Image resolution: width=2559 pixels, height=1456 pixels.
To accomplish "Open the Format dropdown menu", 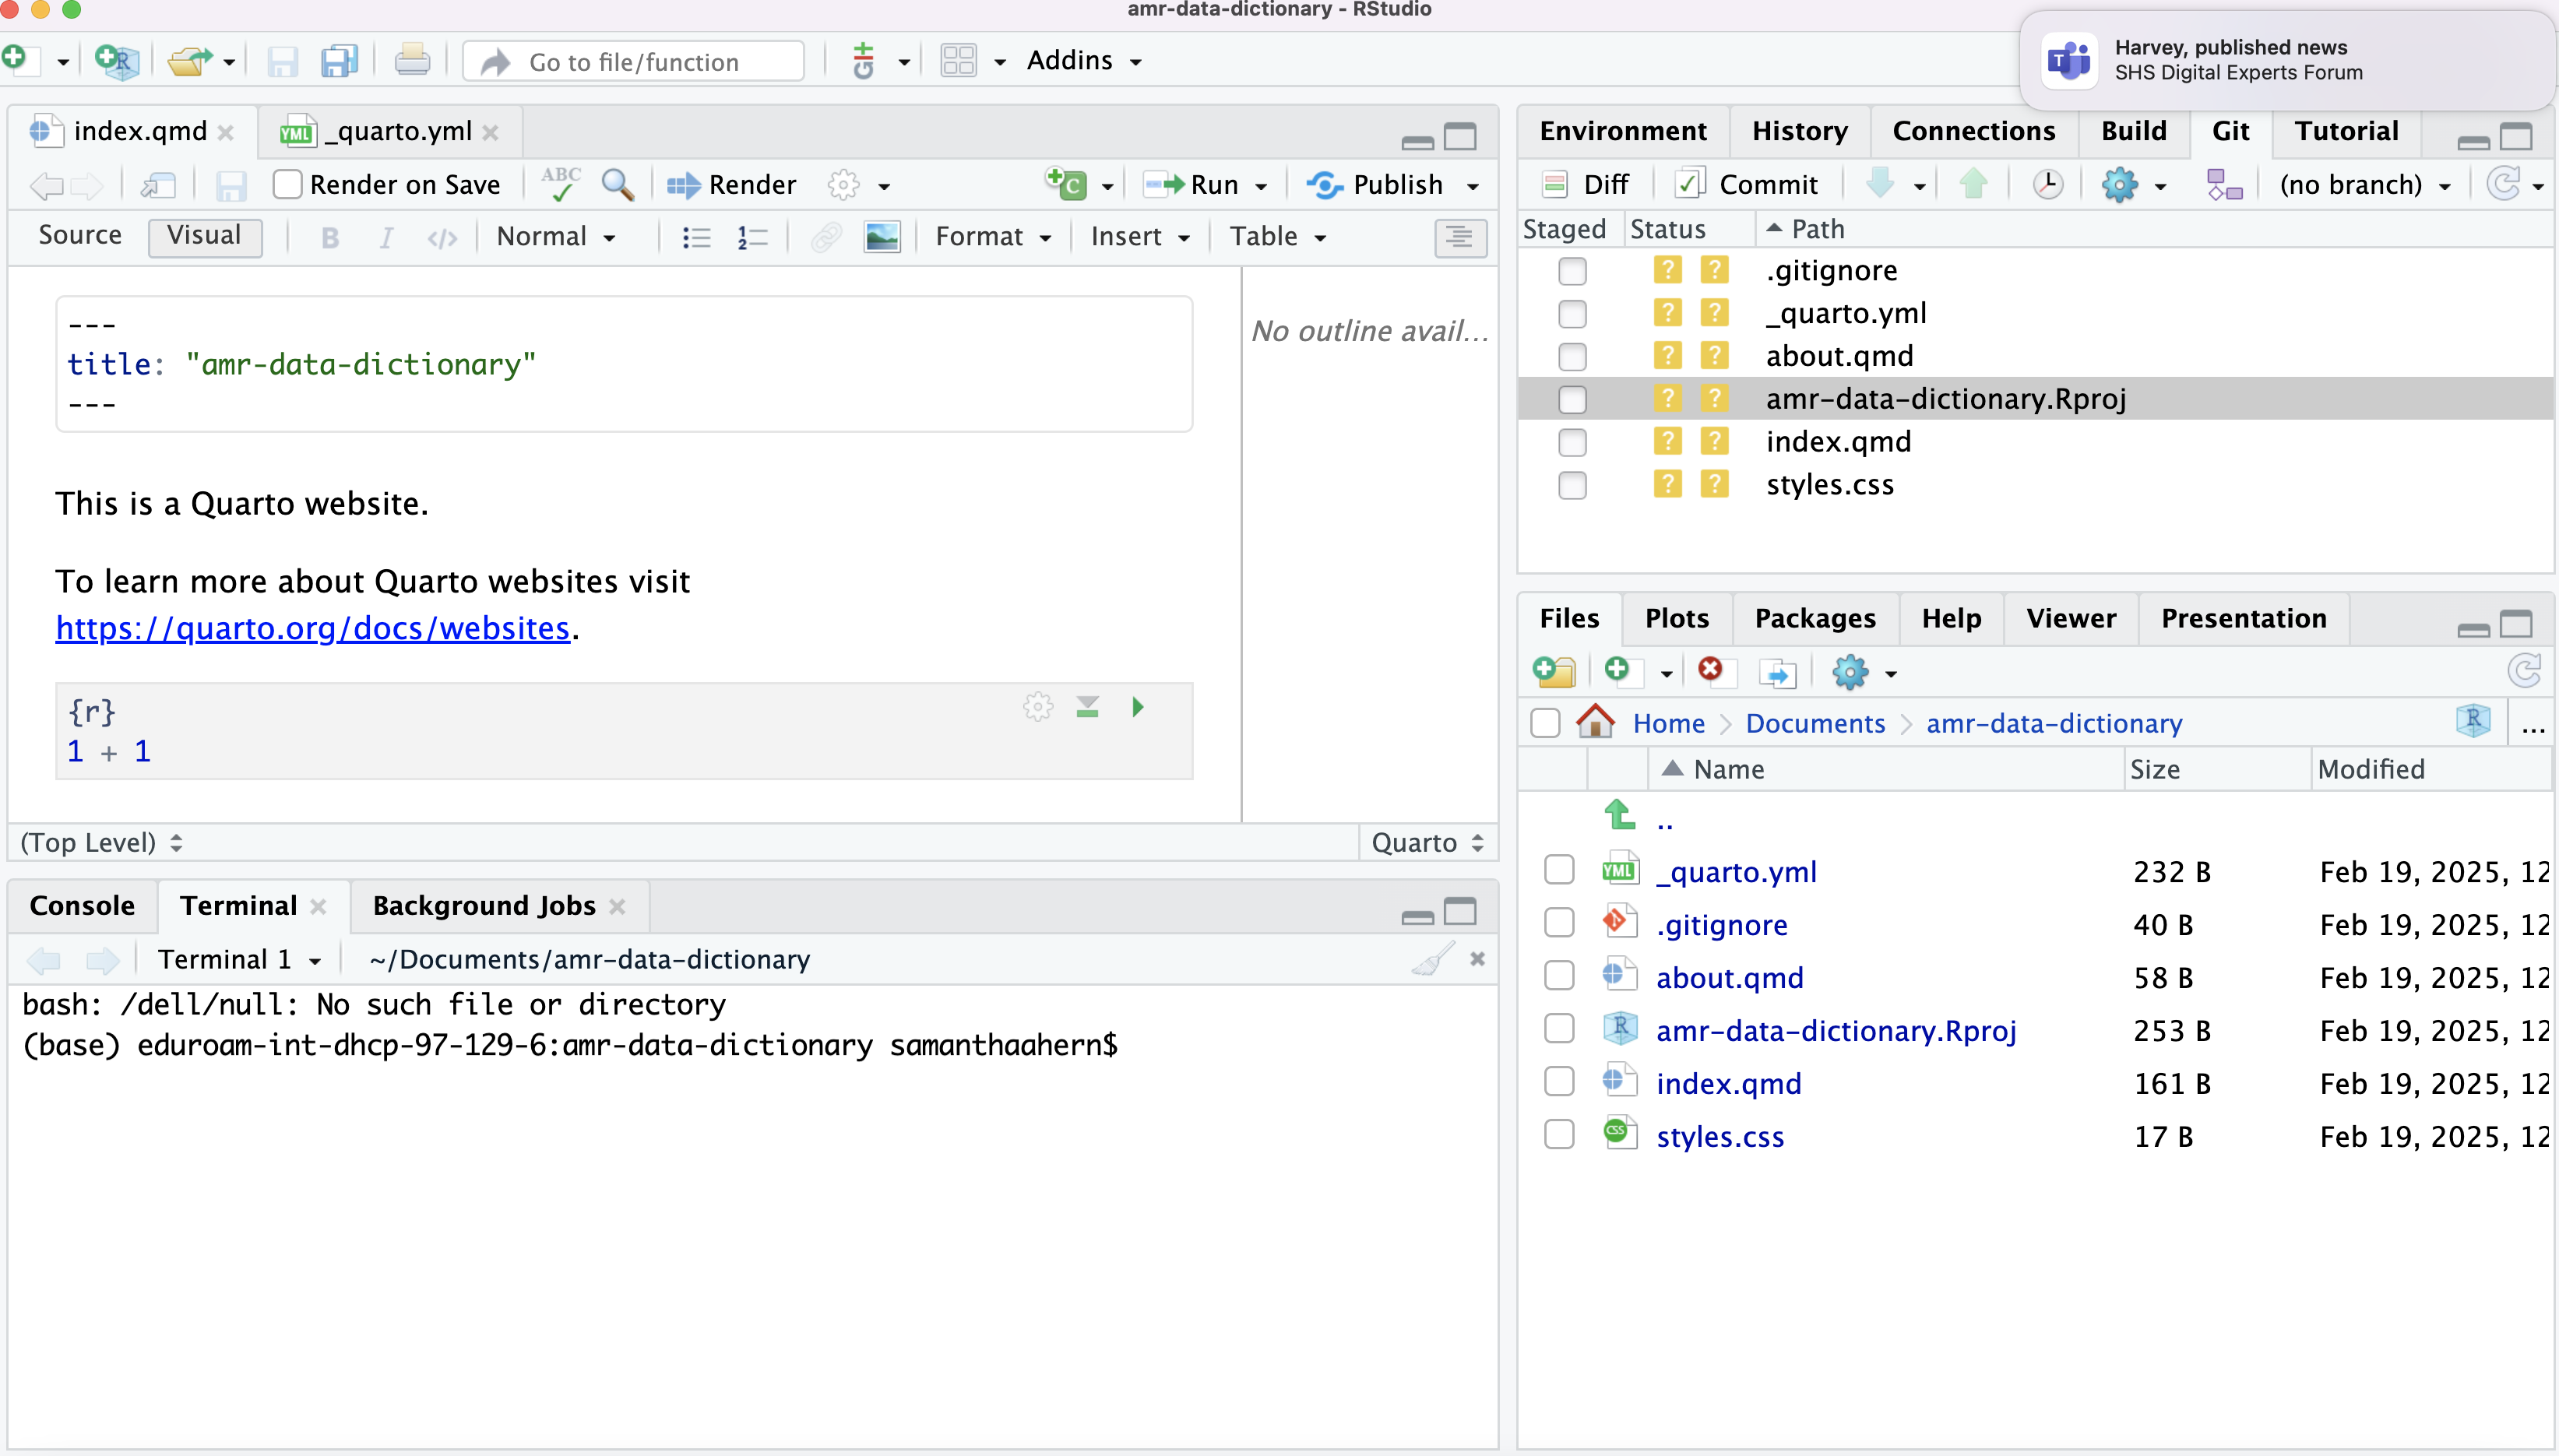I will pos(993,237).
